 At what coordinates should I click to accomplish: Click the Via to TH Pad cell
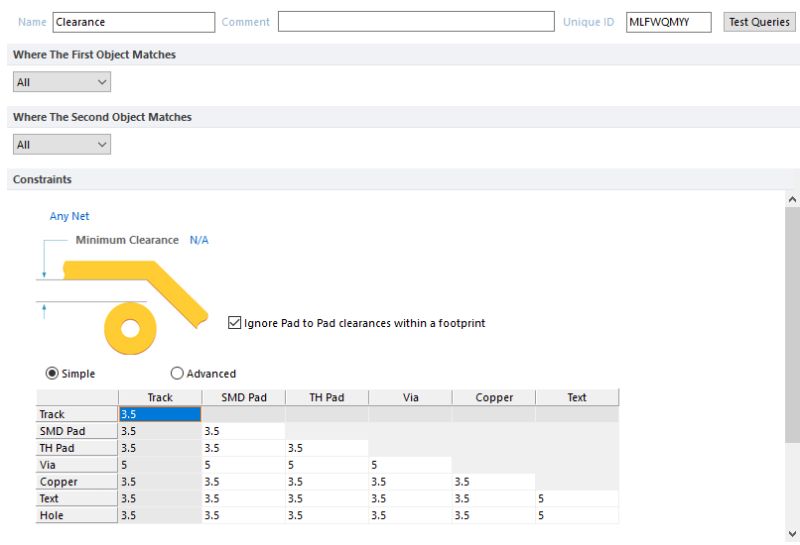click(x=327, y=464)
